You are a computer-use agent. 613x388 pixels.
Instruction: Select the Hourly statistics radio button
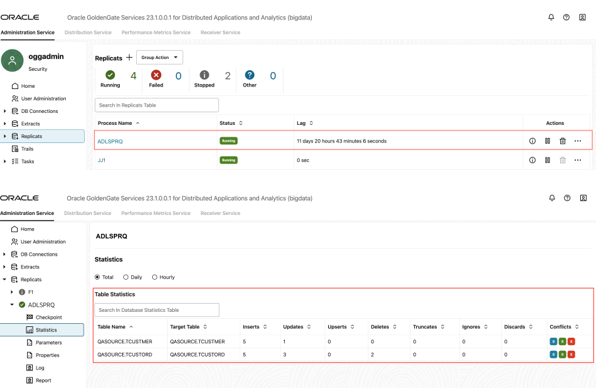click(154, 277)
